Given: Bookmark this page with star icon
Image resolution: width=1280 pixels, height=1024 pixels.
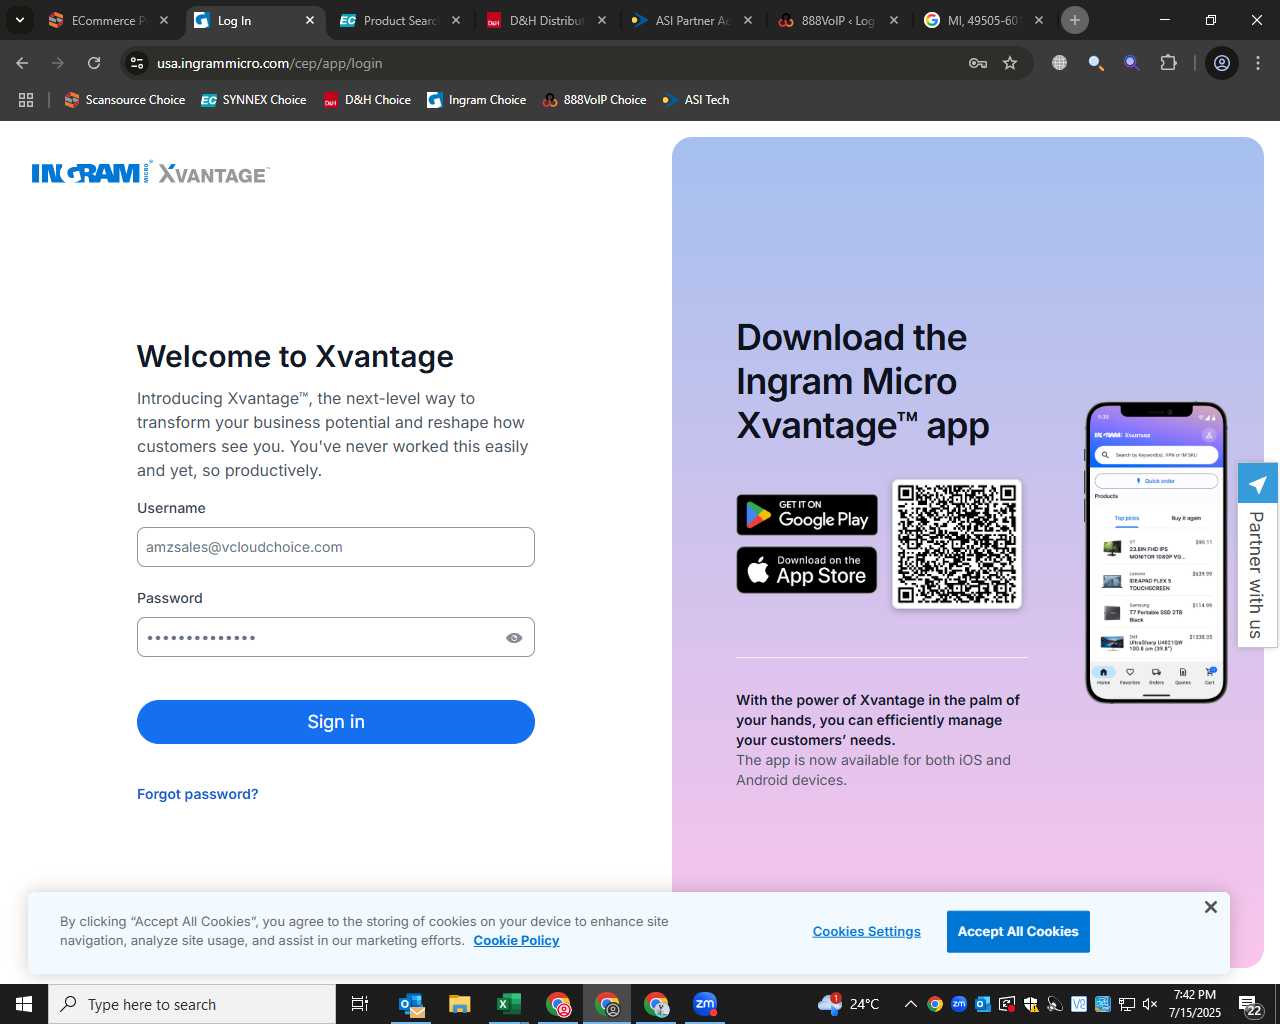Looking at the screenshot, I should point(1010,63).
